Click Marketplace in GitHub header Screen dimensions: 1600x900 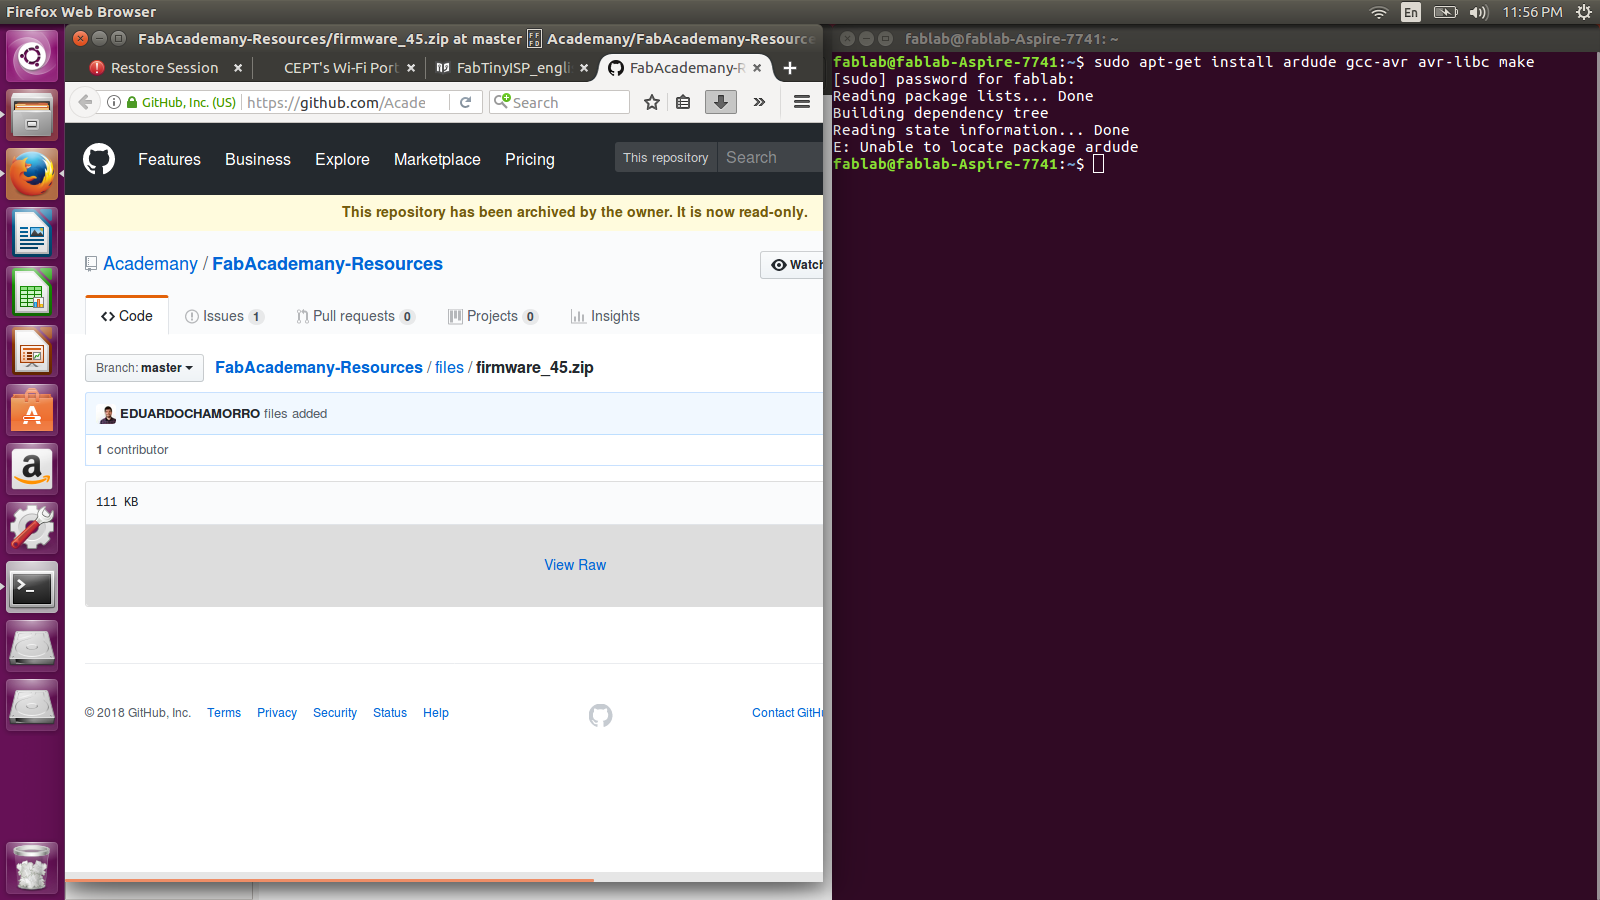coord(437,159)
